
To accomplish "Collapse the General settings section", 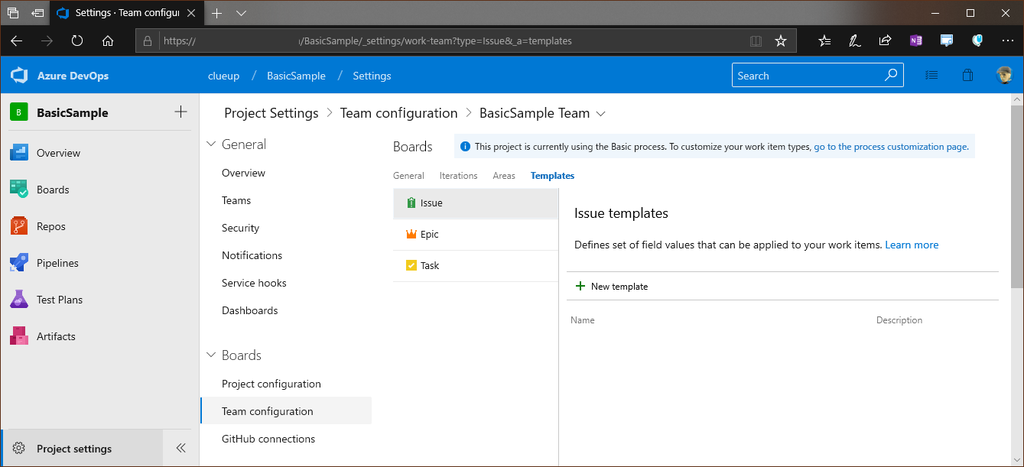I will (x=211, y=144).
